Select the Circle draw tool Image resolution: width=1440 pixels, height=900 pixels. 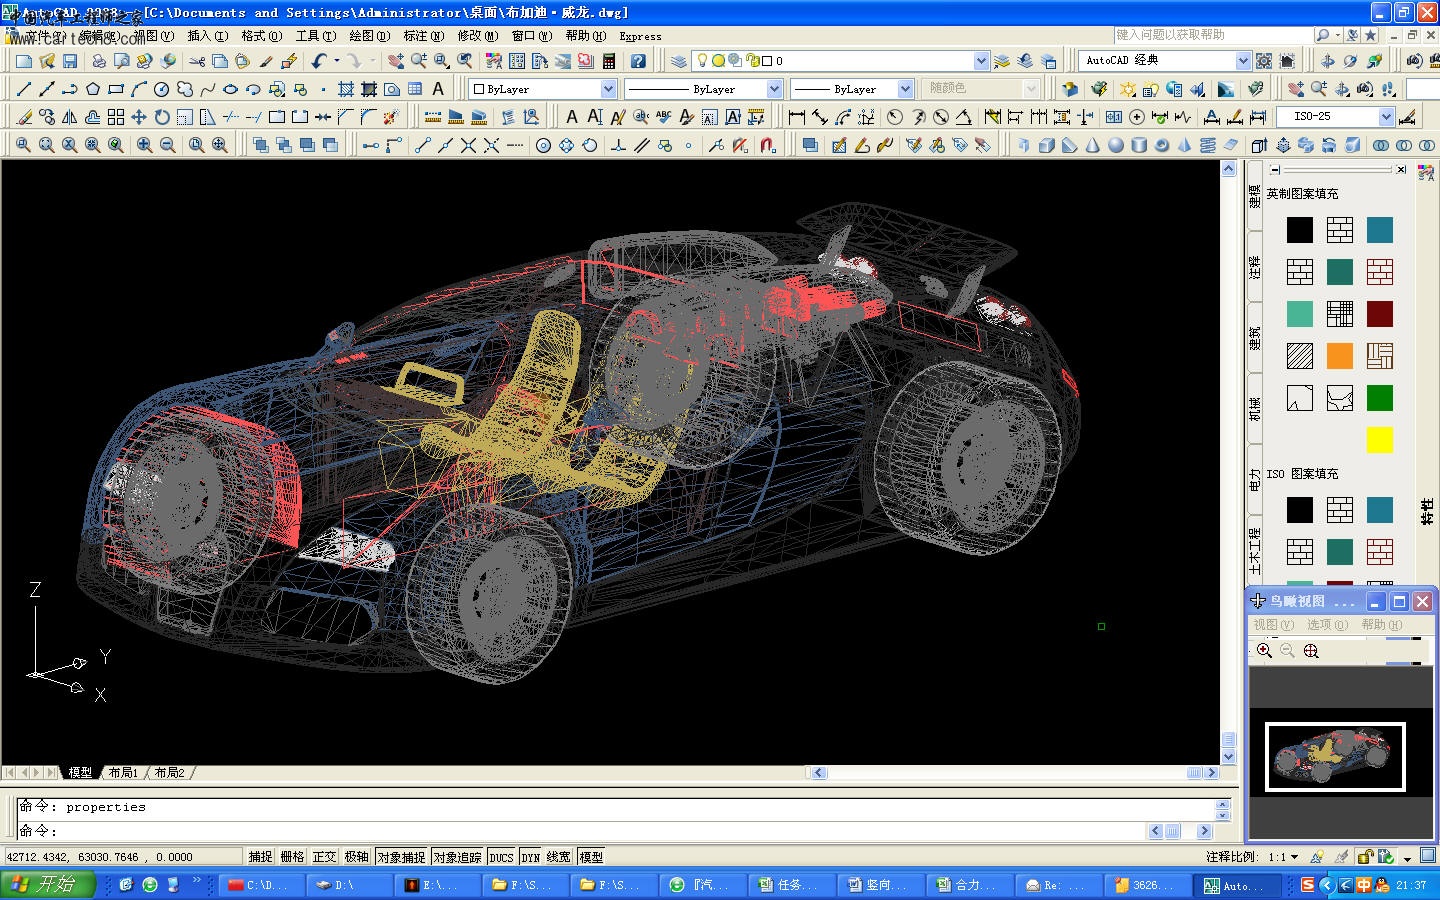coord(162,89)
